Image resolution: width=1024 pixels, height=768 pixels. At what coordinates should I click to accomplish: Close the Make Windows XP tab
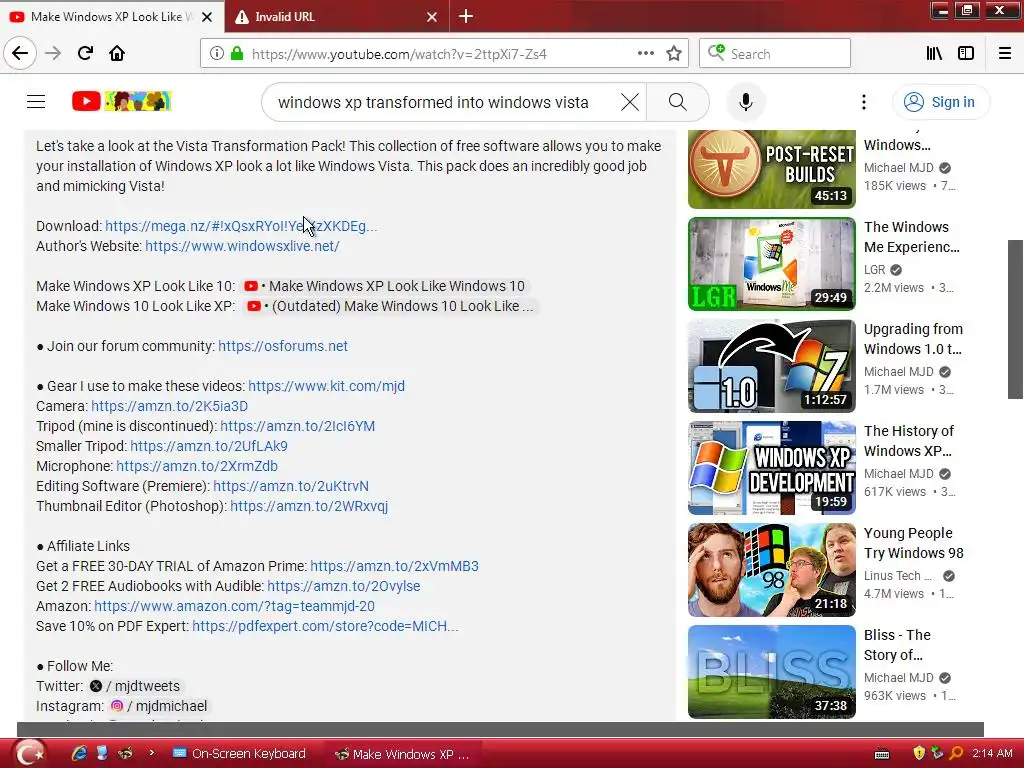(x=207, y=17)
